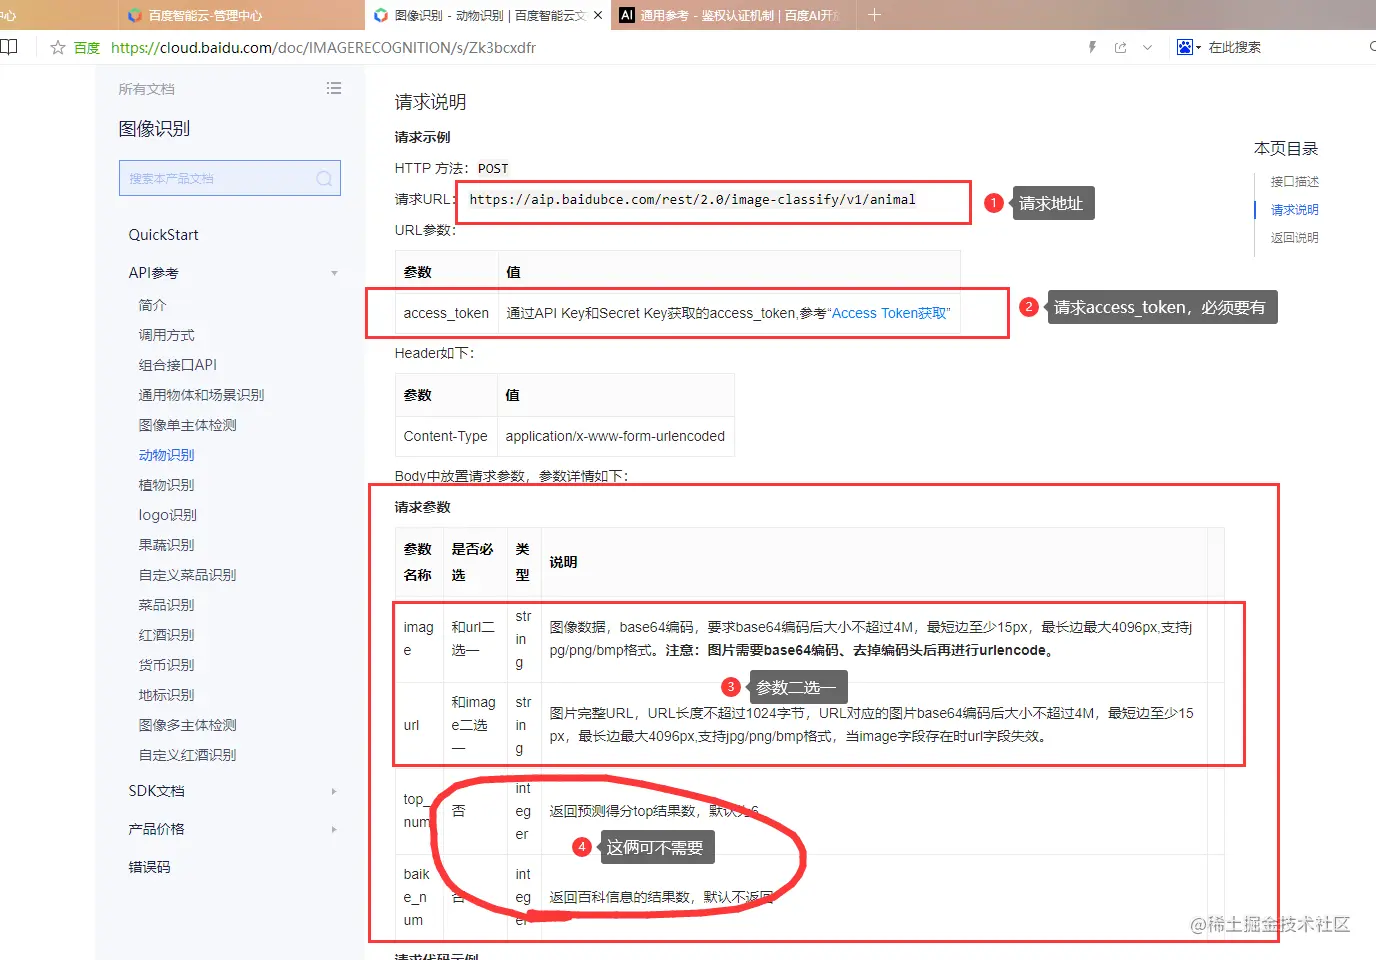Open the 图像多主体检测 doc

[x=187, y=725]
